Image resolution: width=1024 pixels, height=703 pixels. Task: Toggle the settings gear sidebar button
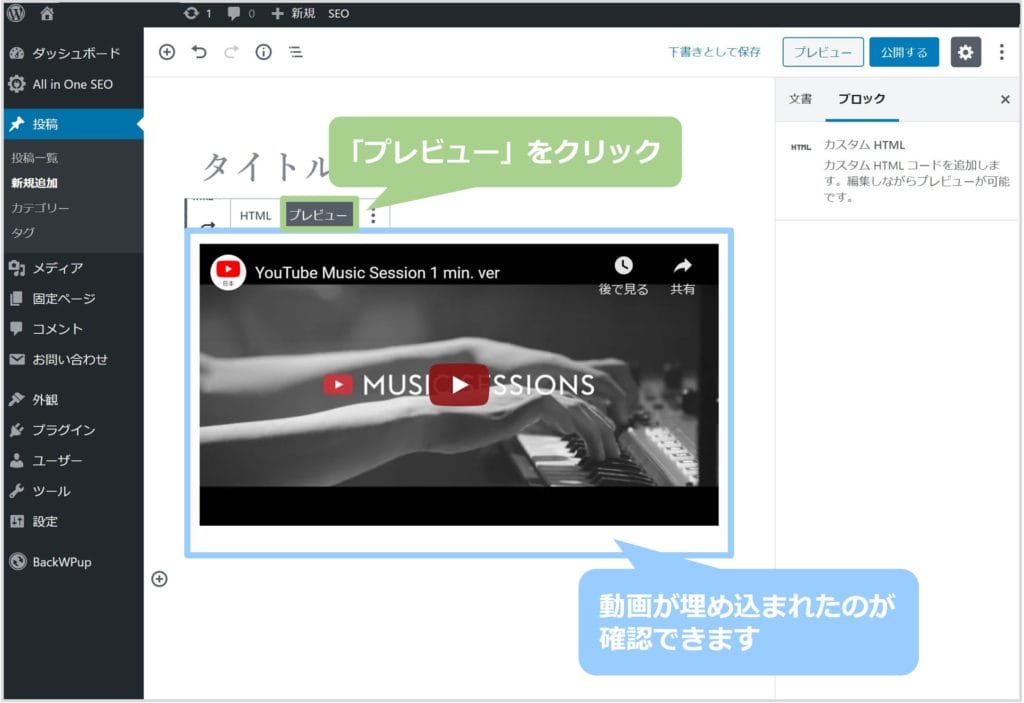(965, 53)
